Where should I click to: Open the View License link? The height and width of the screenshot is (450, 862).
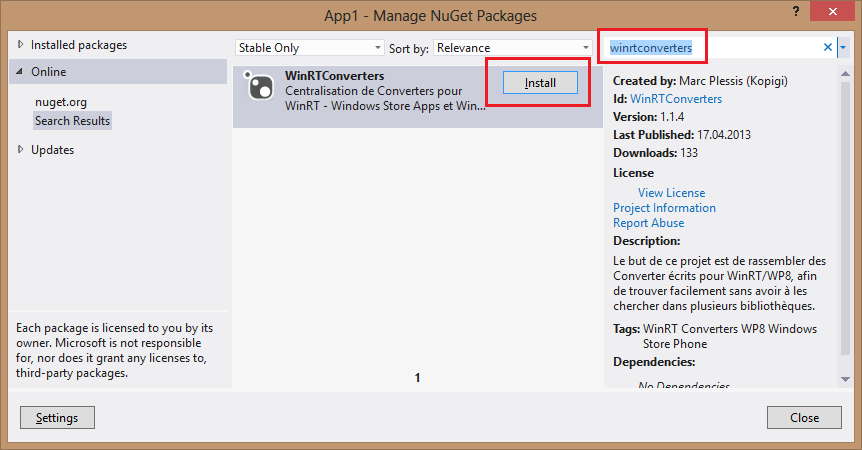point(671,193)
